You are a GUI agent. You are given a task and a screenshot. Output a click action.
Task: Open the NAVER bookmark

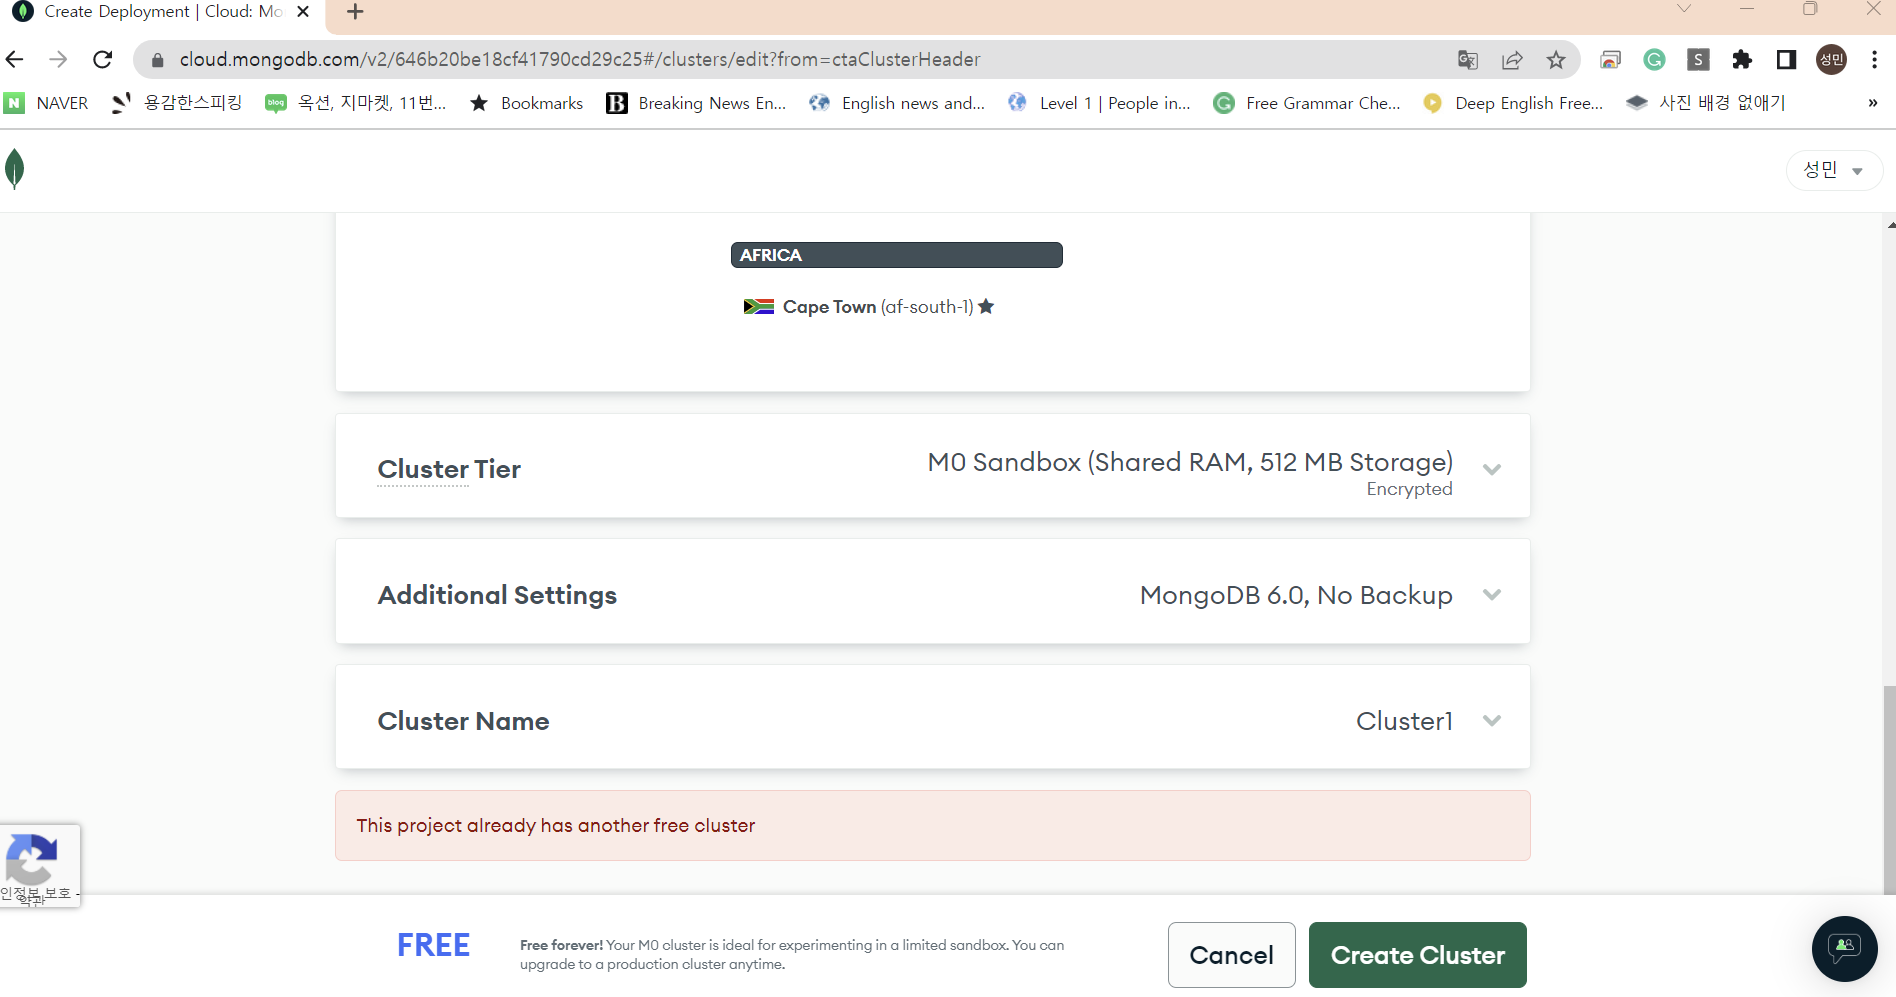[46, 103]
